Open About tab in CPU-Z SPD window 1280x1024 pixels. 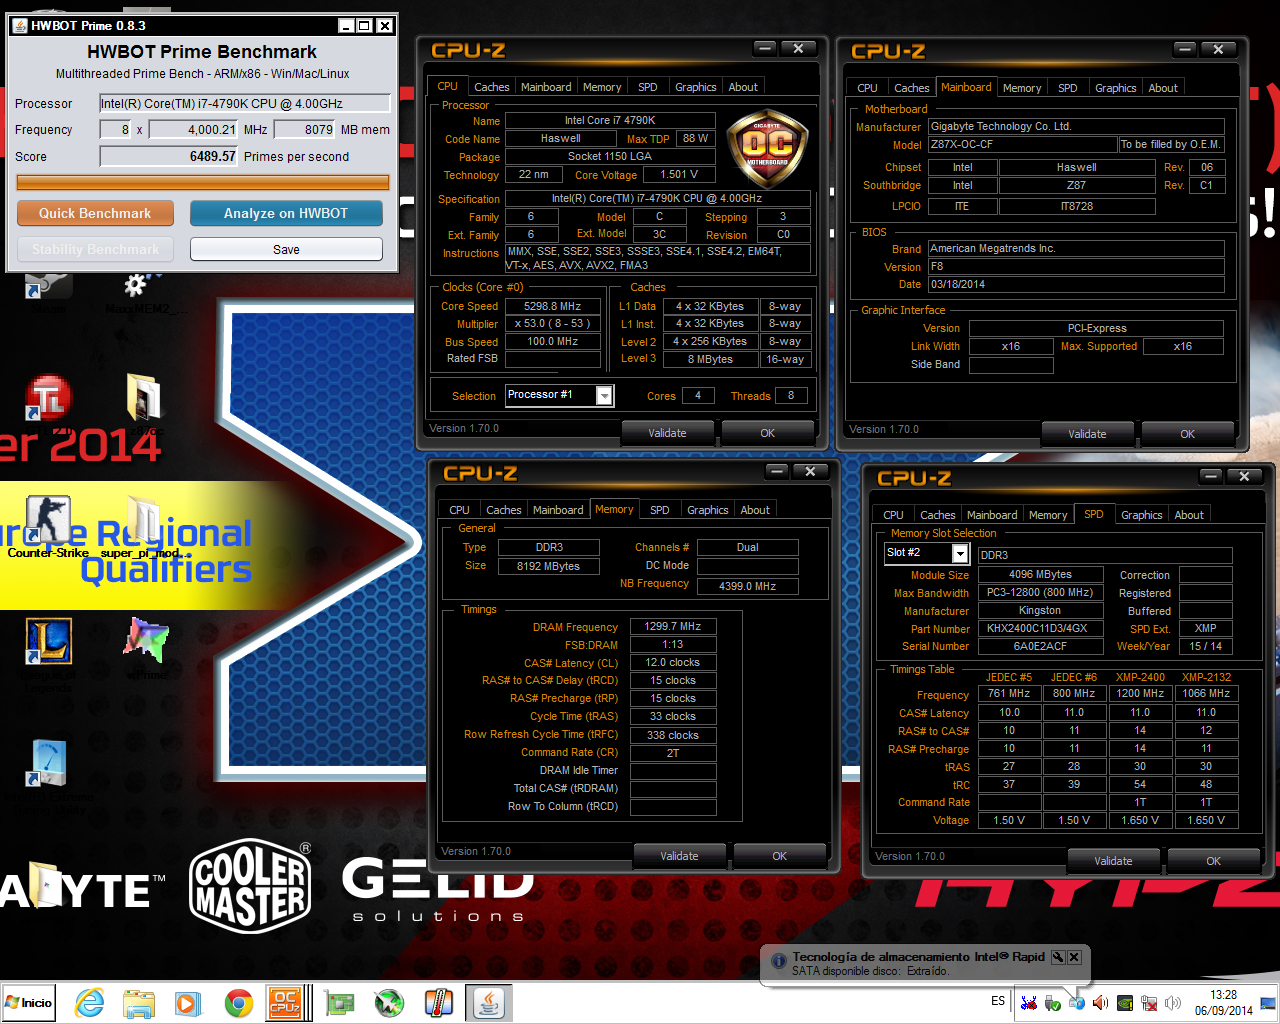pyautogui.click(x=1189, y=515)
